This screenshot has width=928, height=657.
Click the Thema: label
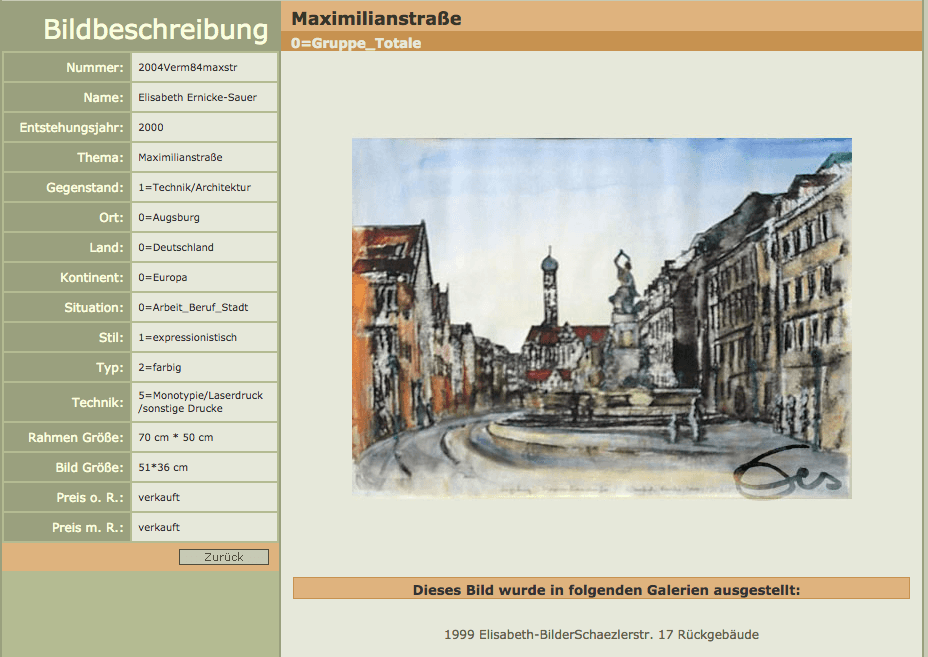tap(100, 157)
